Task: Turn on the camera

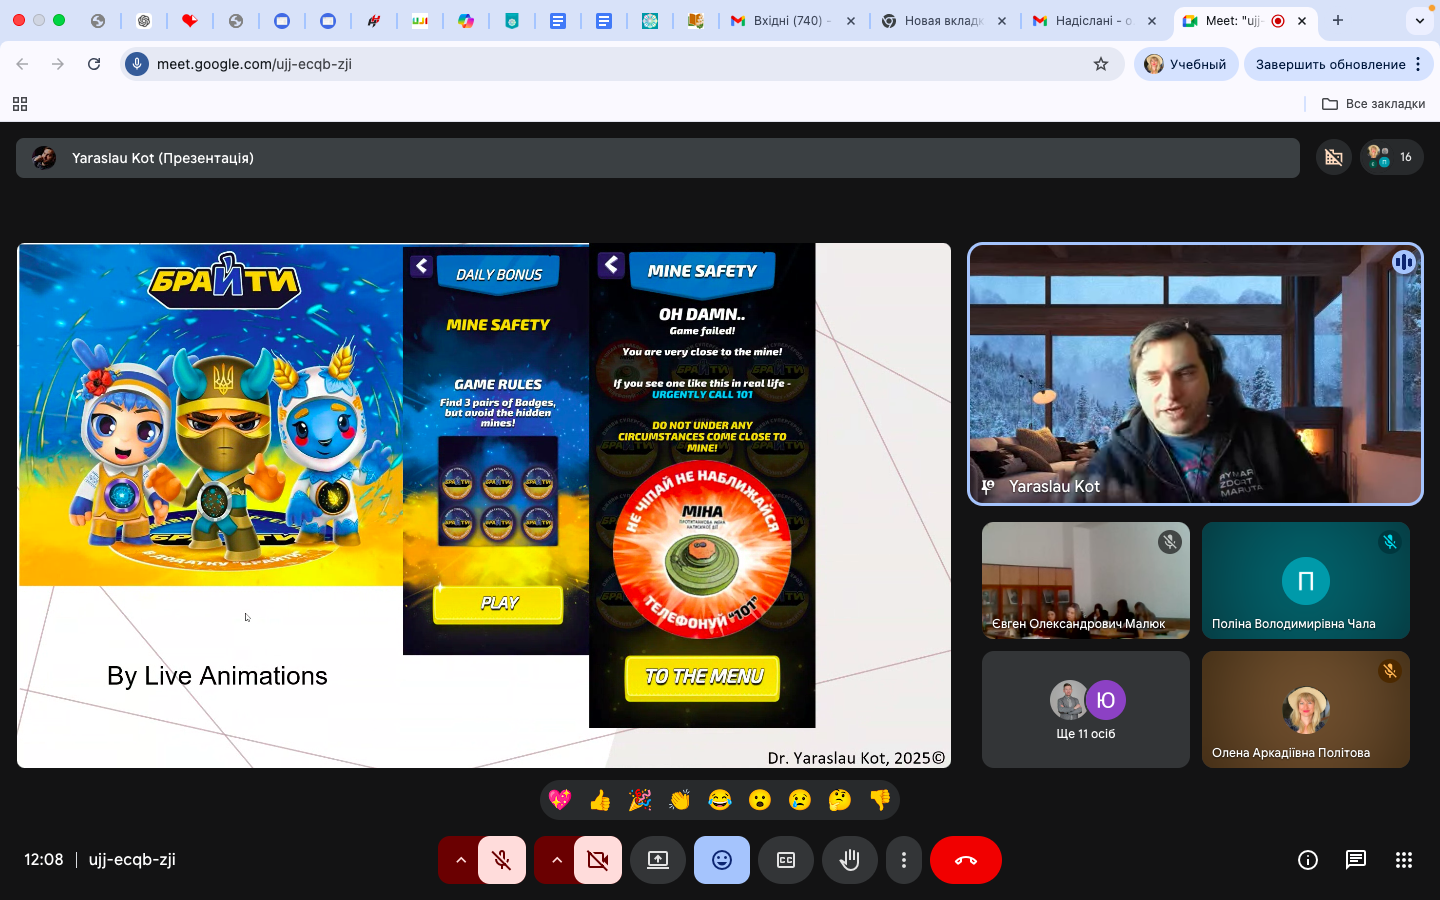Action: tap(598, 860)
